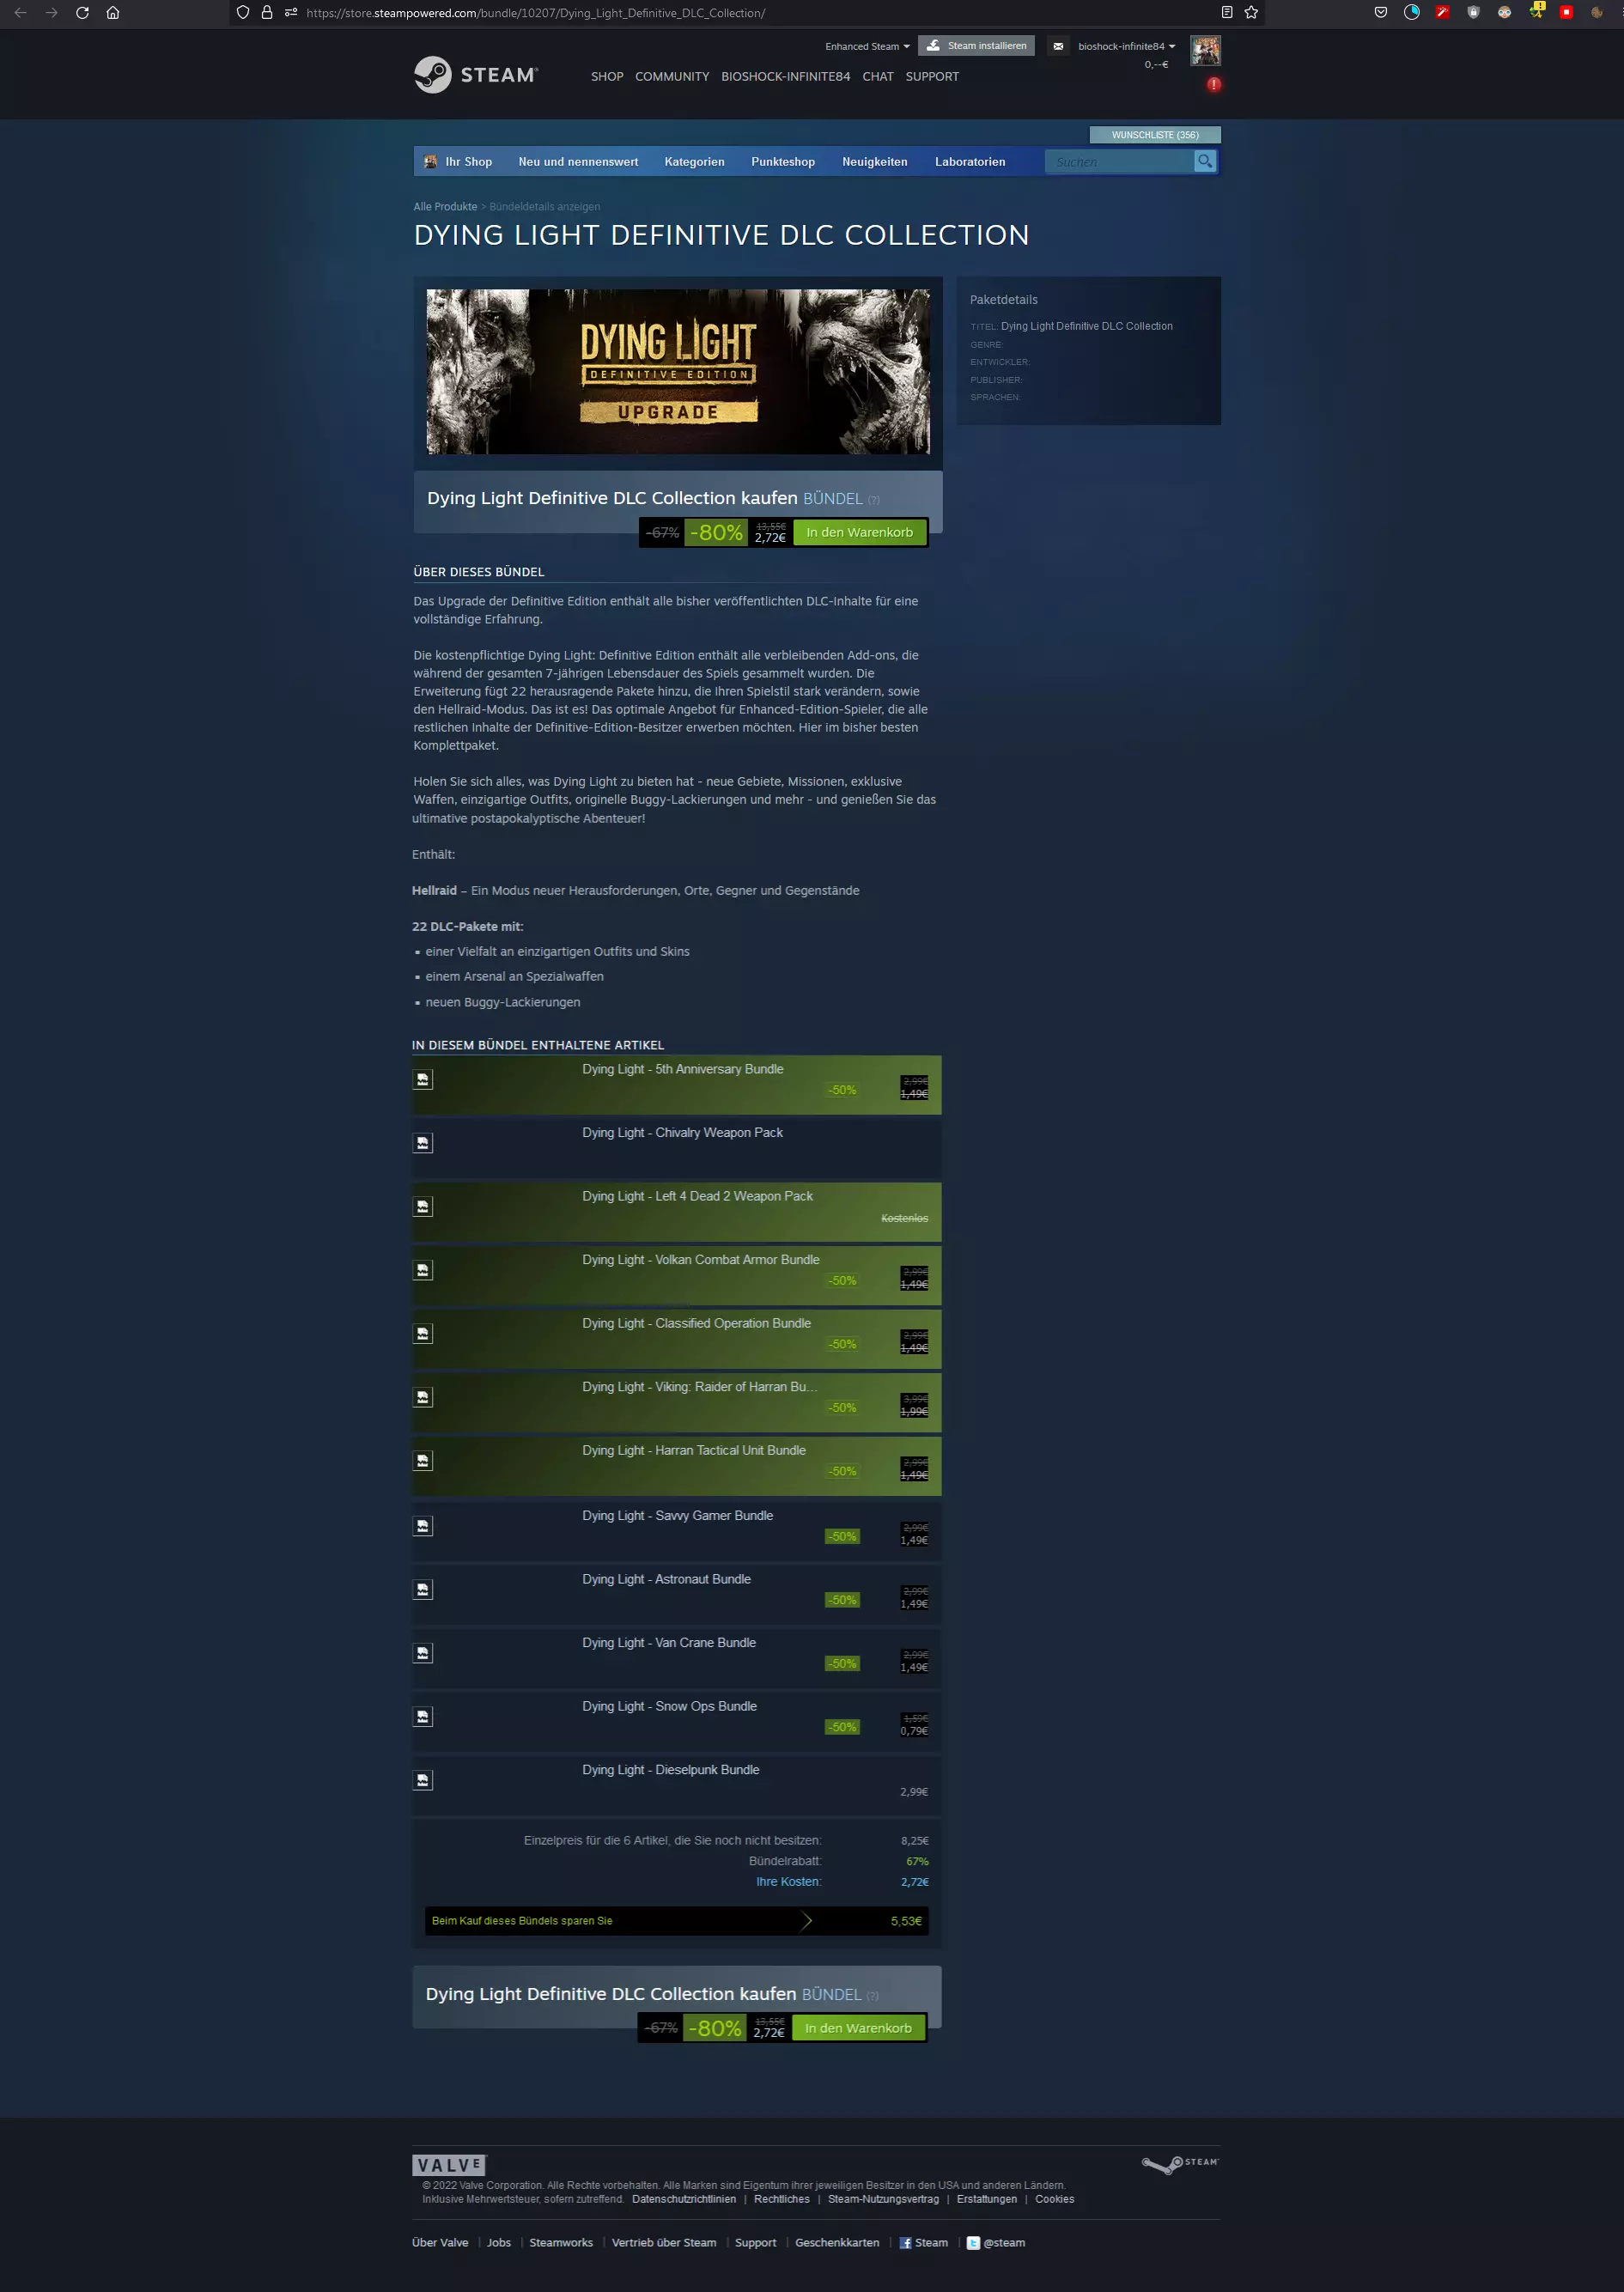Open the SHOP menu in header

click(x=607, y=77)
